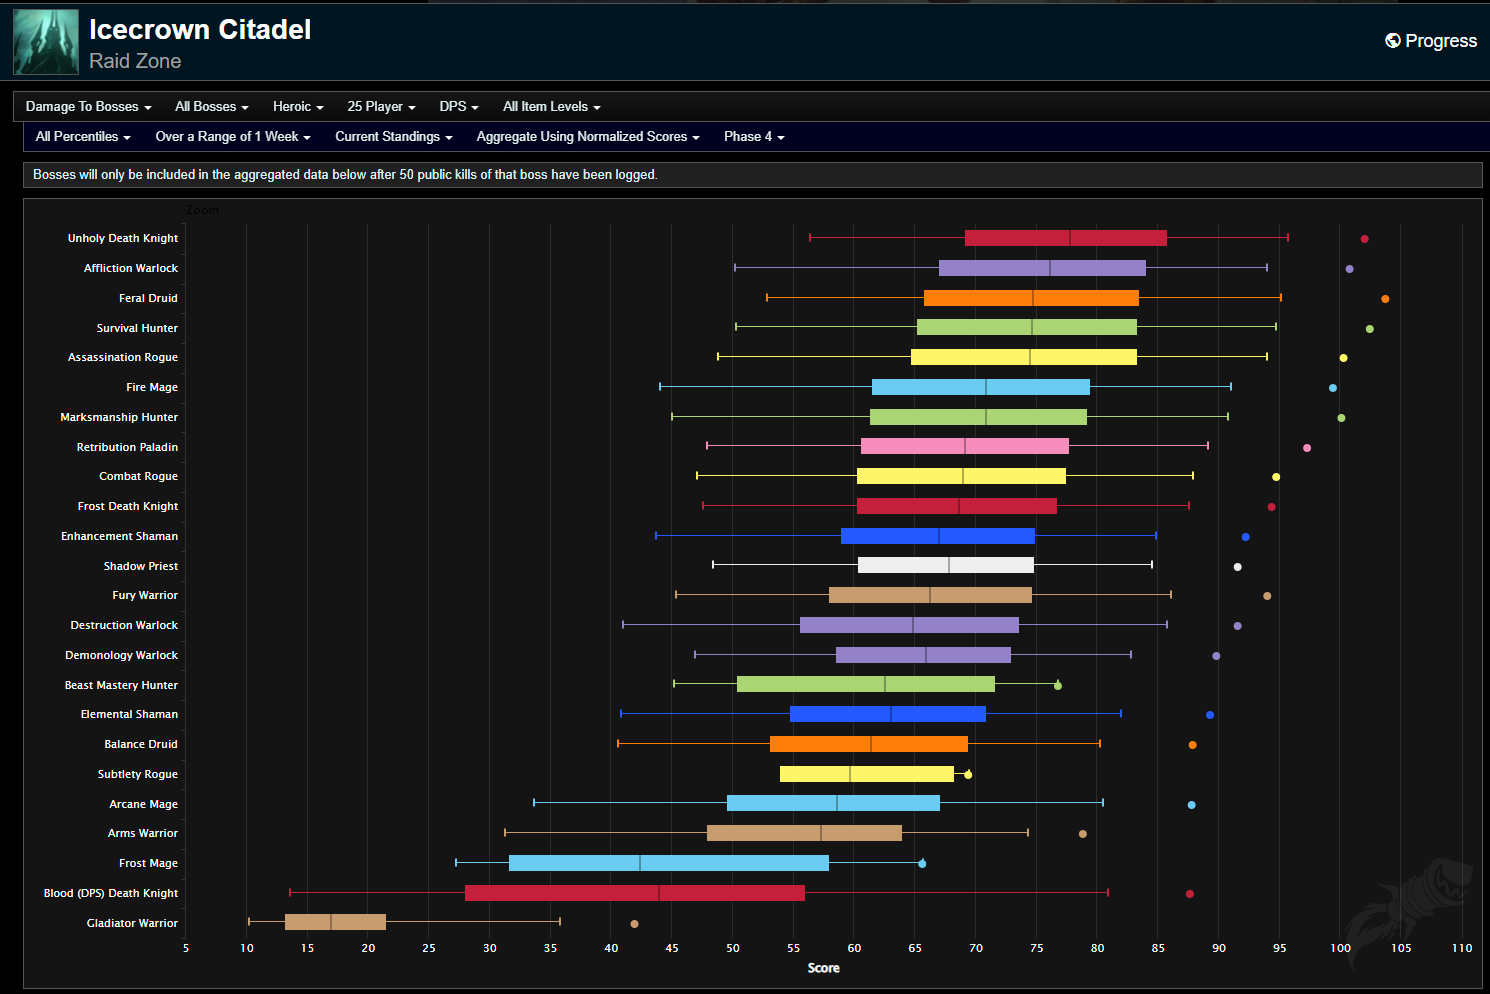
Task: Click the Icecrown Citadel zone thumbnail icon
Action: (x=46, y=42)
